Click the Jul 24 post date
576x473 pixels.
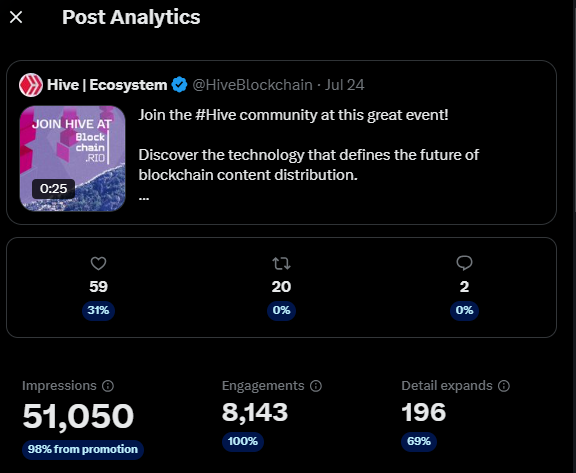tap(345, 85)
